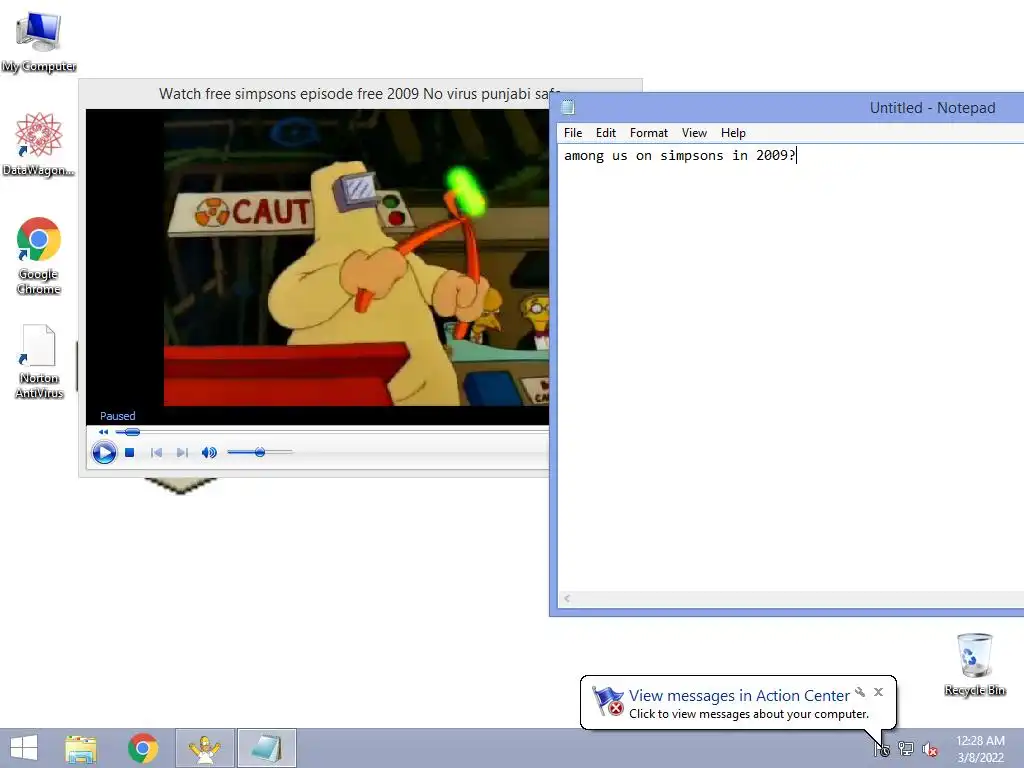Image resolution: width=1024 pixels, height=768 pixels.
Task: Open the Windows Start button
Action: click(x=24, y=748)
